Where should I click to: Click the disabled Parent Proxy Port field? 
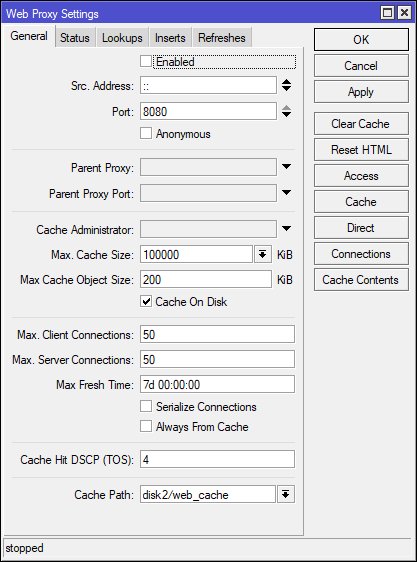[x=208, y=193]
